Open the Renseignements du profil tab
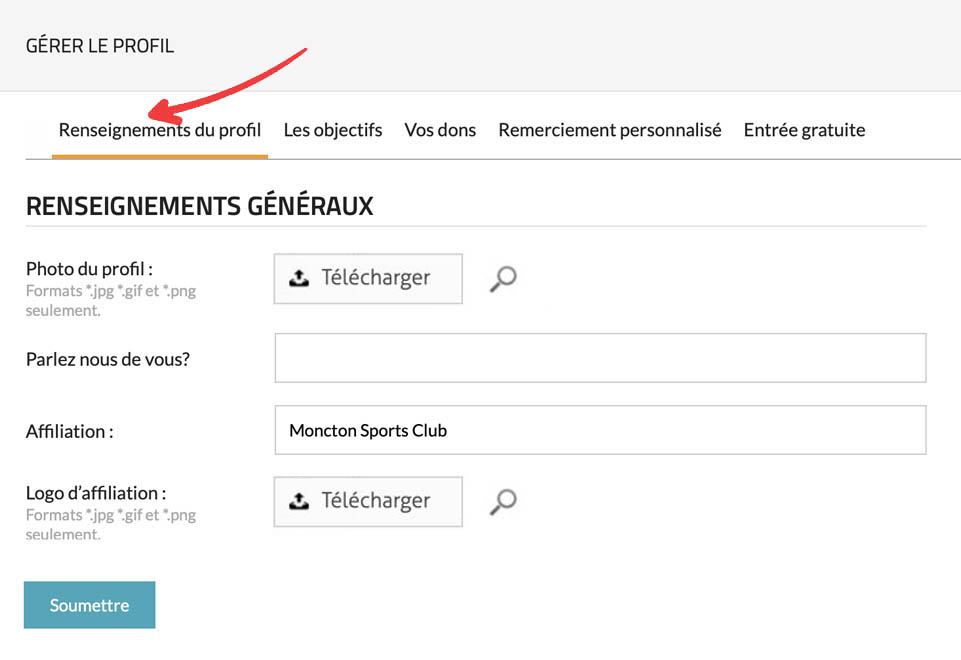Screen dimensions: 961x660 click(x=160, y=130)
